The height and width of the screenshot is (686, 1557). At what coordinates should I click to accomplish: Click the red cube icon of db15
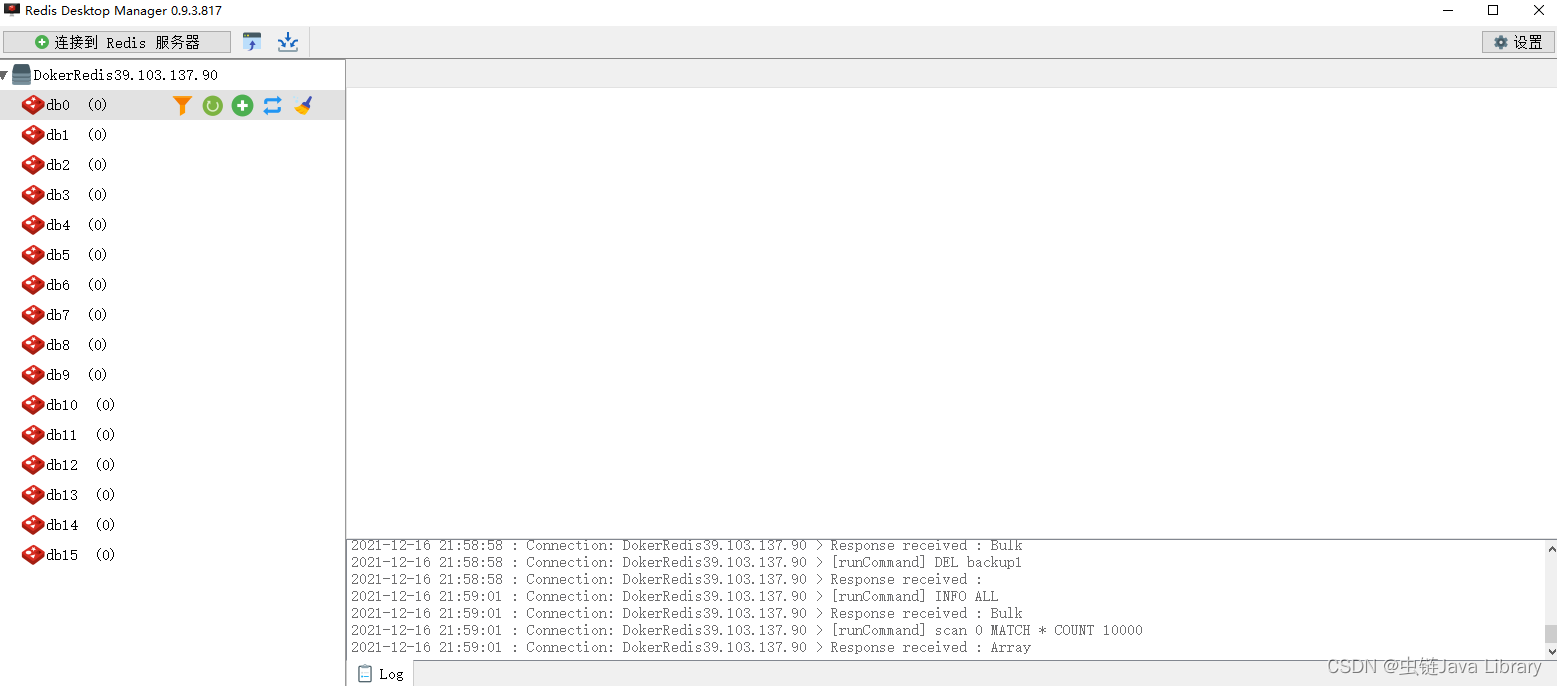coord(33,555)
